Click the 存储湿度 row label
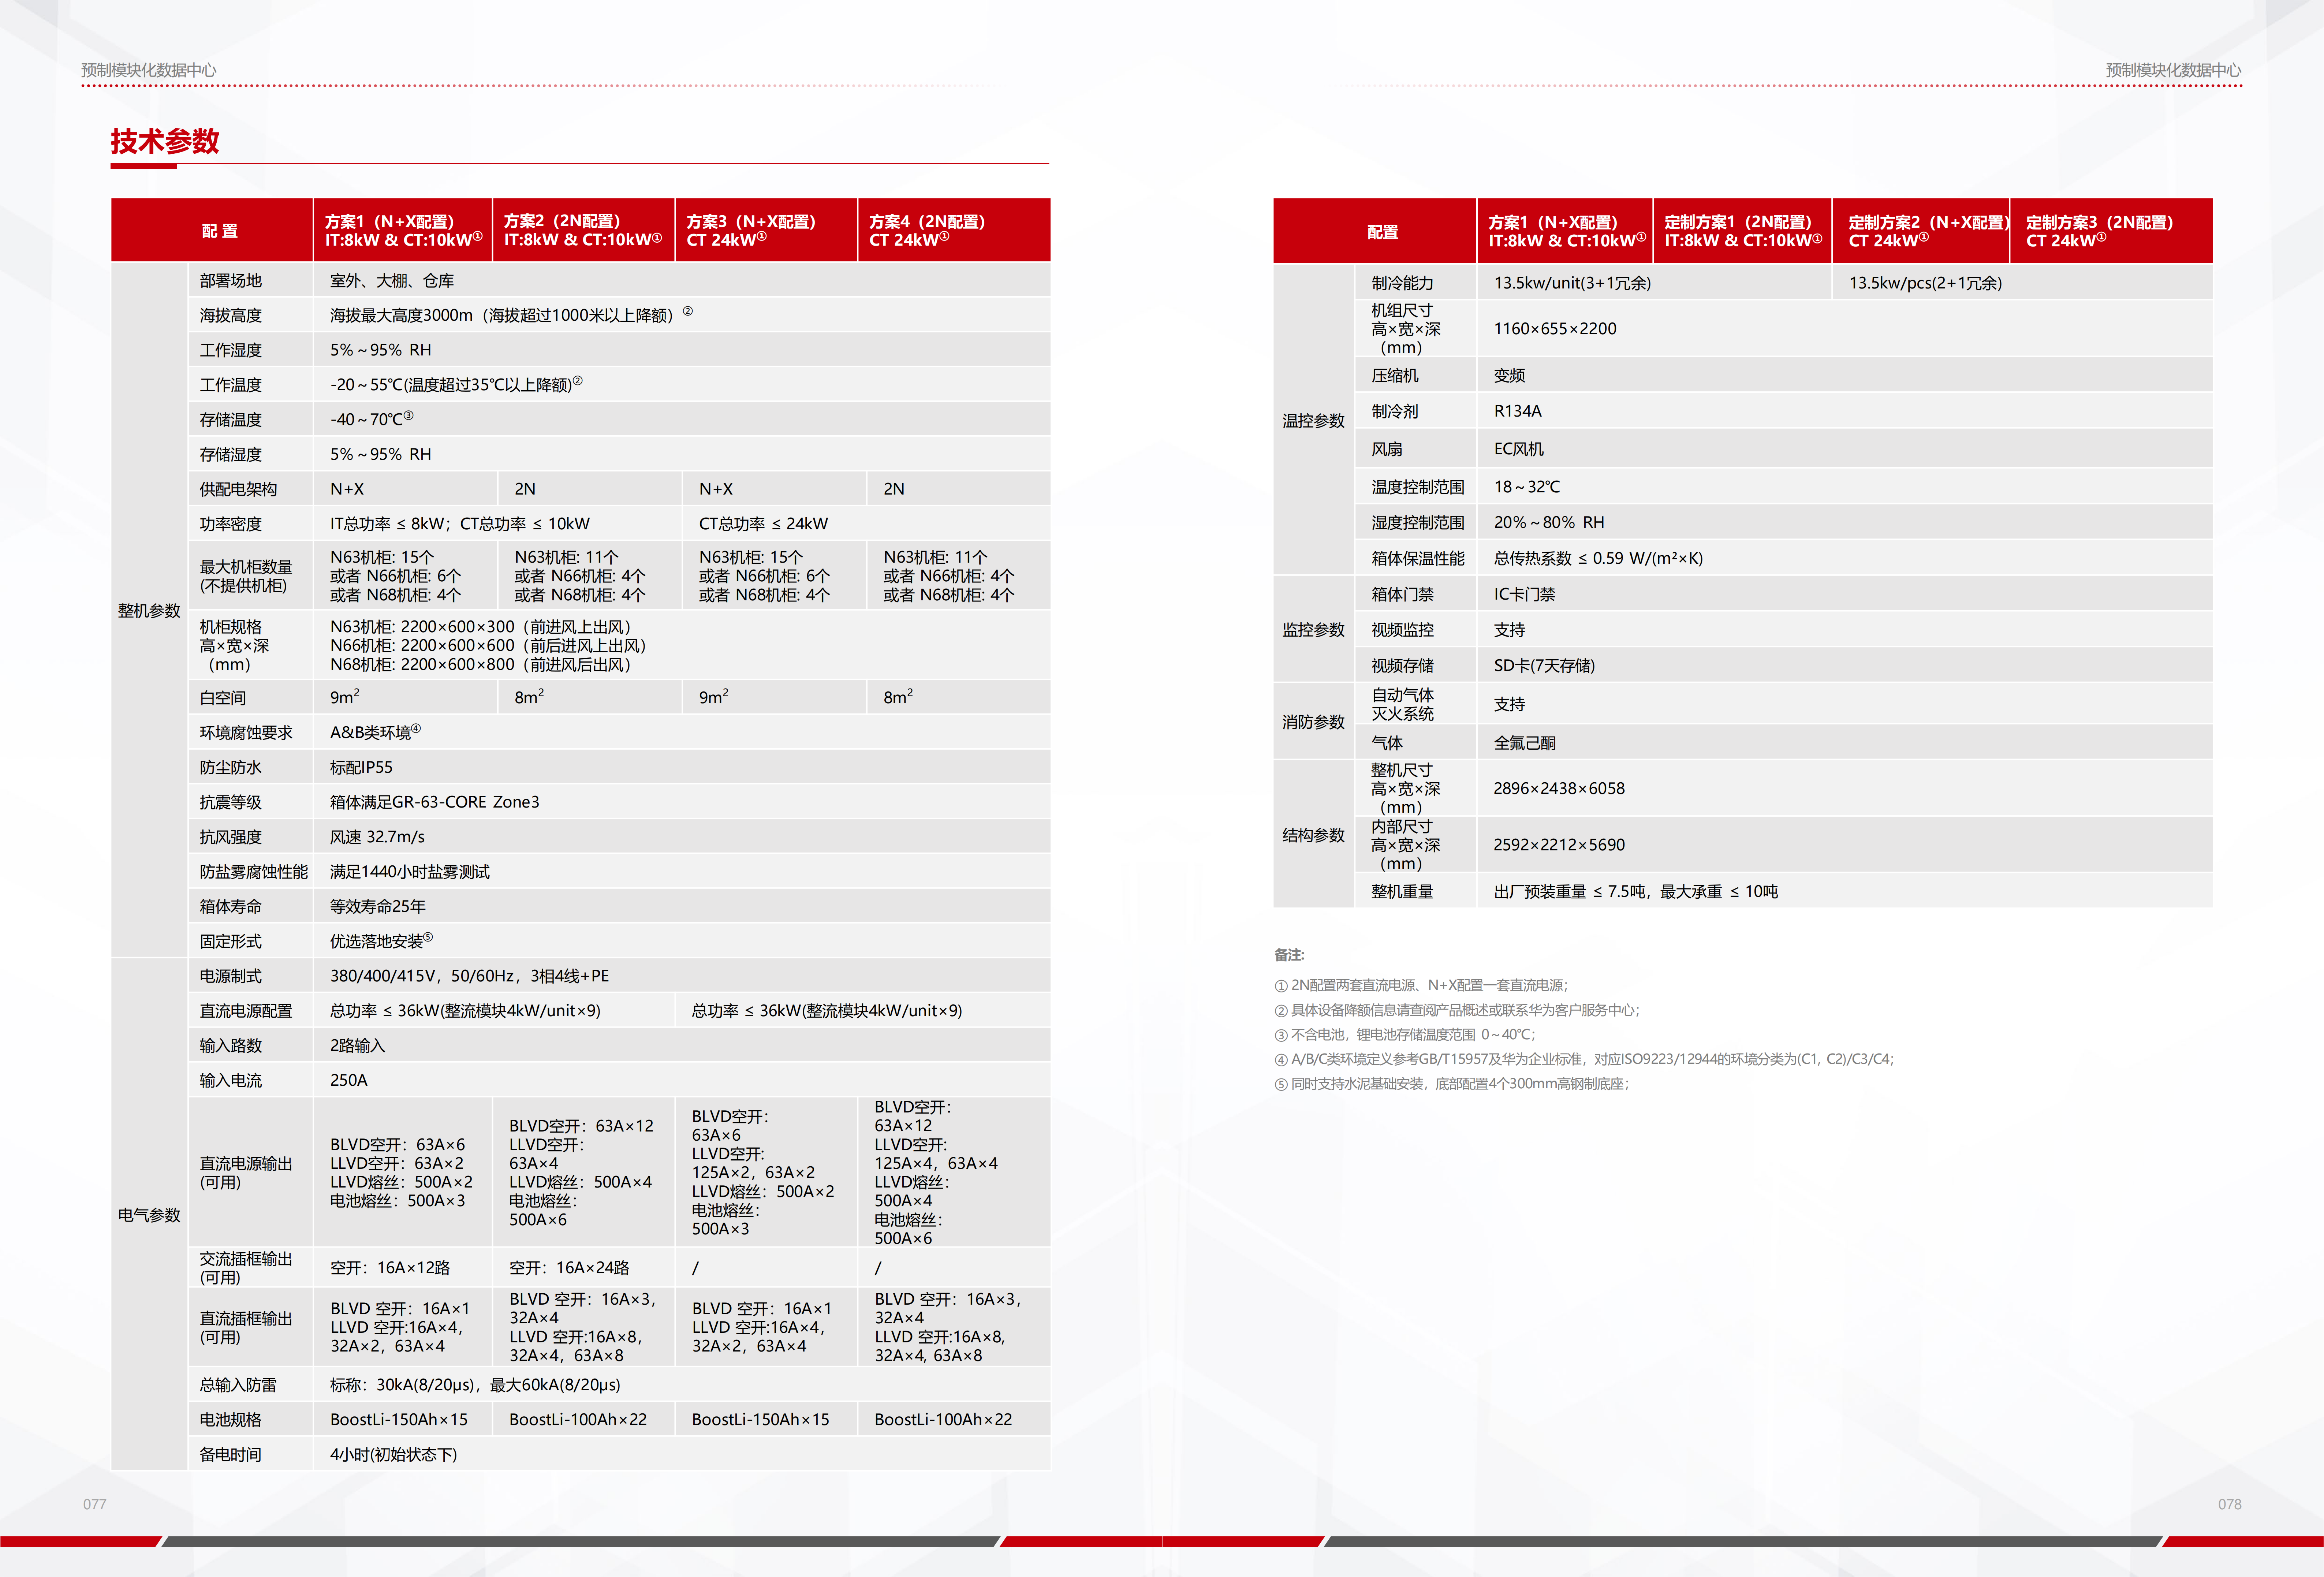 coord(231,454)
